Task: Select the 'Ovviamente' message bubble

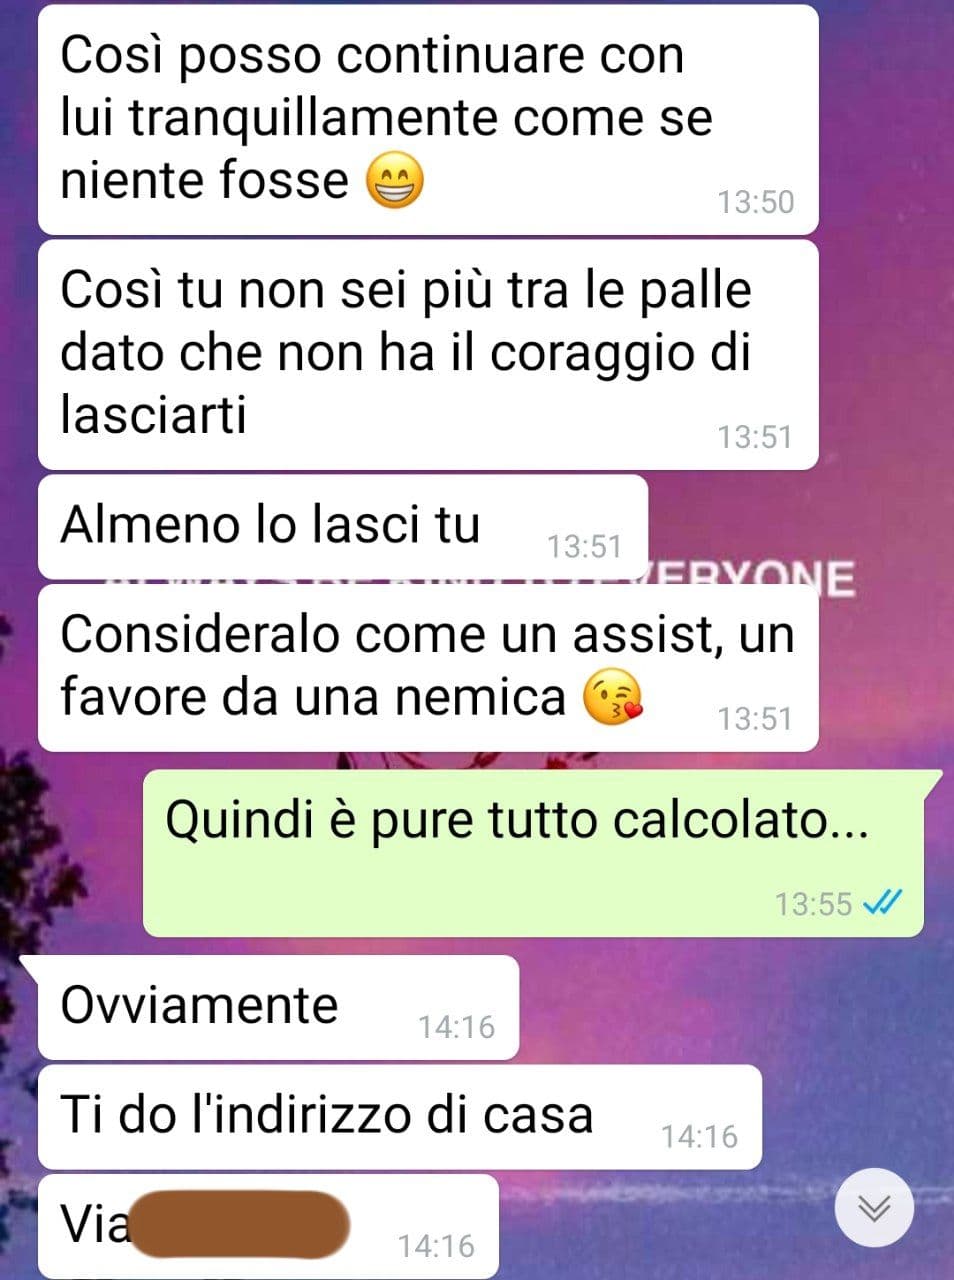Action: click(x=279, y=1007)
